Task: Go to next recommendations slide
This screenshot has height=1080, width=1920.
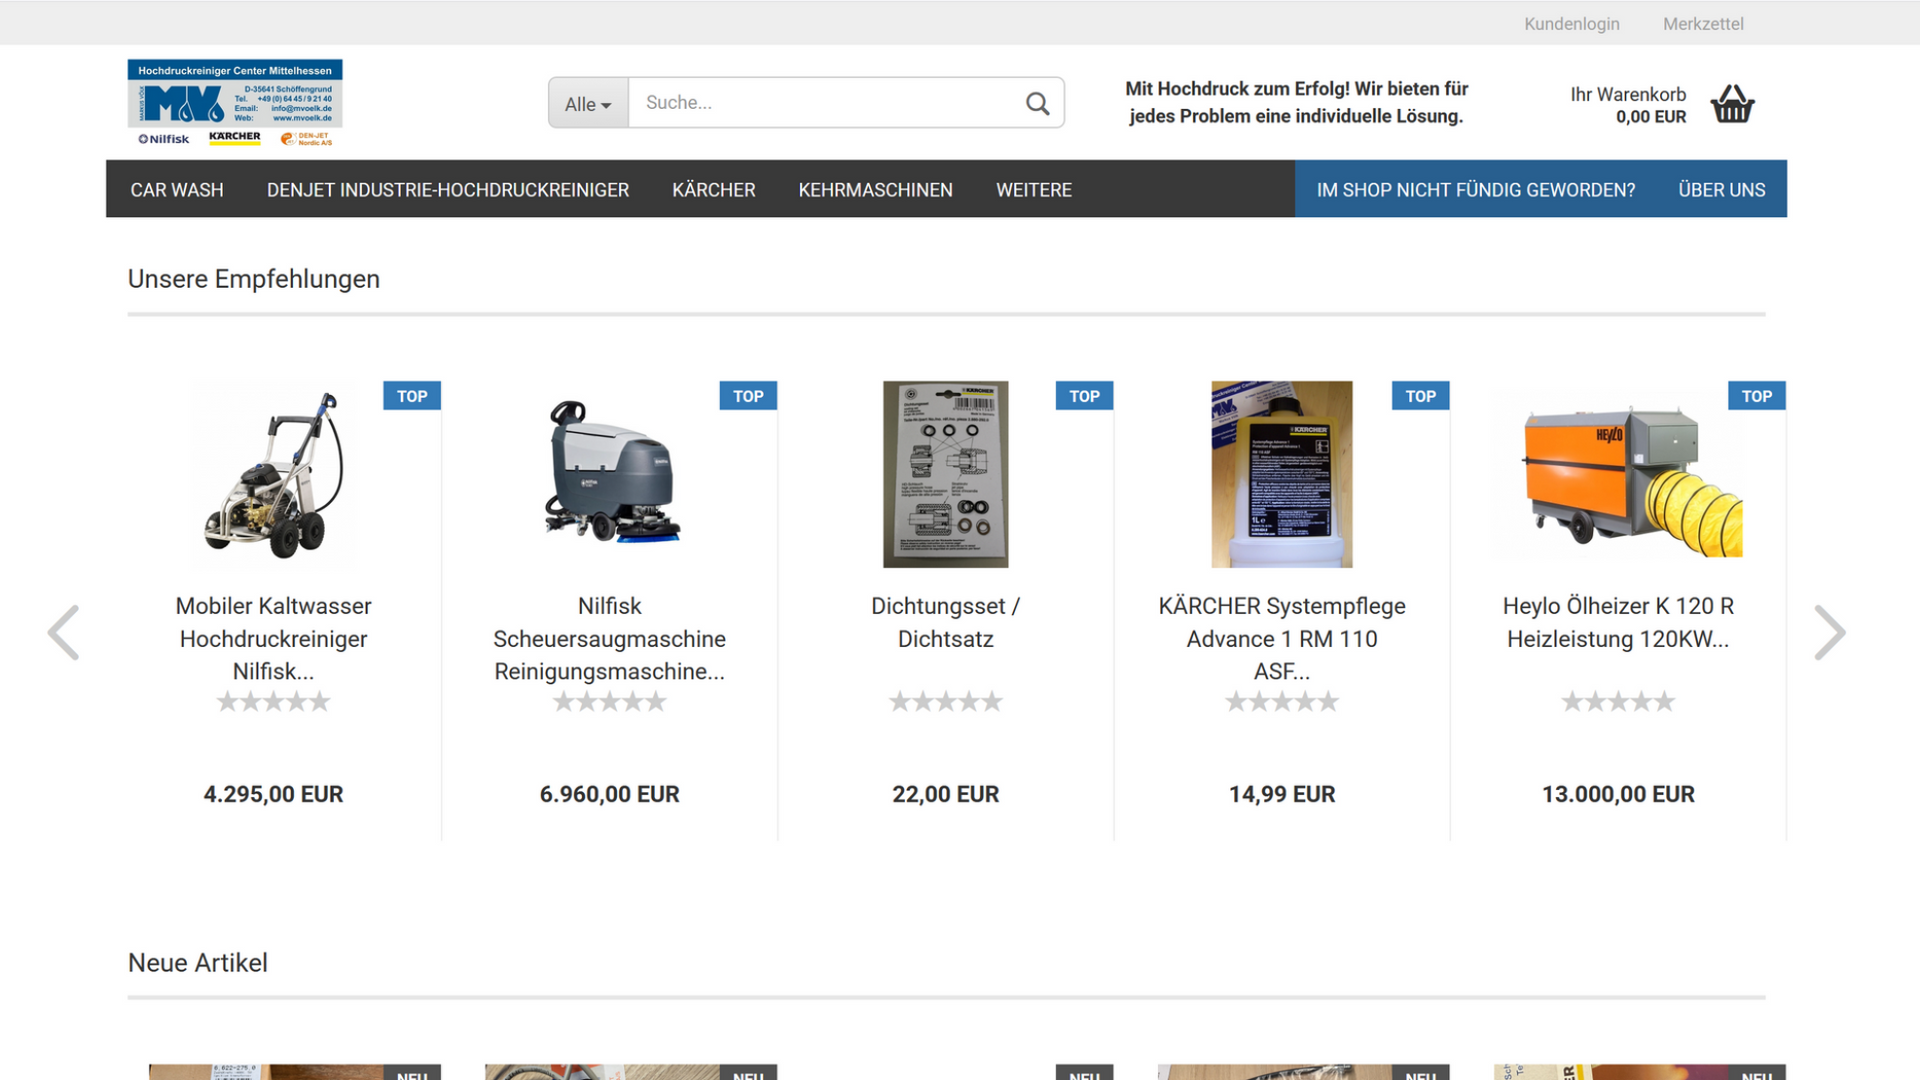Action: (1830, 632)
